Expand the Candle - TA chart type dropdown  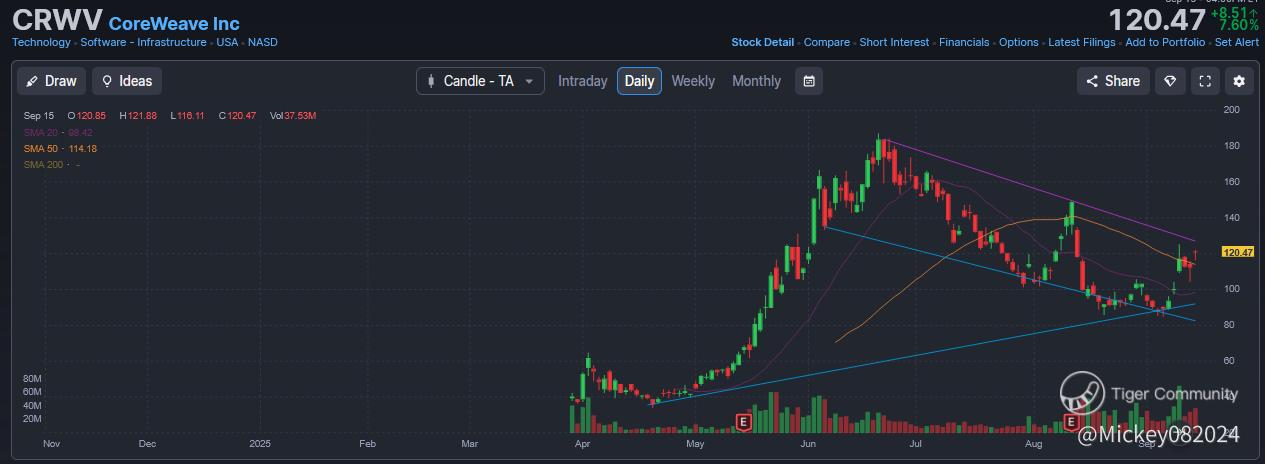pyautogui.click(x=480, y=81)
